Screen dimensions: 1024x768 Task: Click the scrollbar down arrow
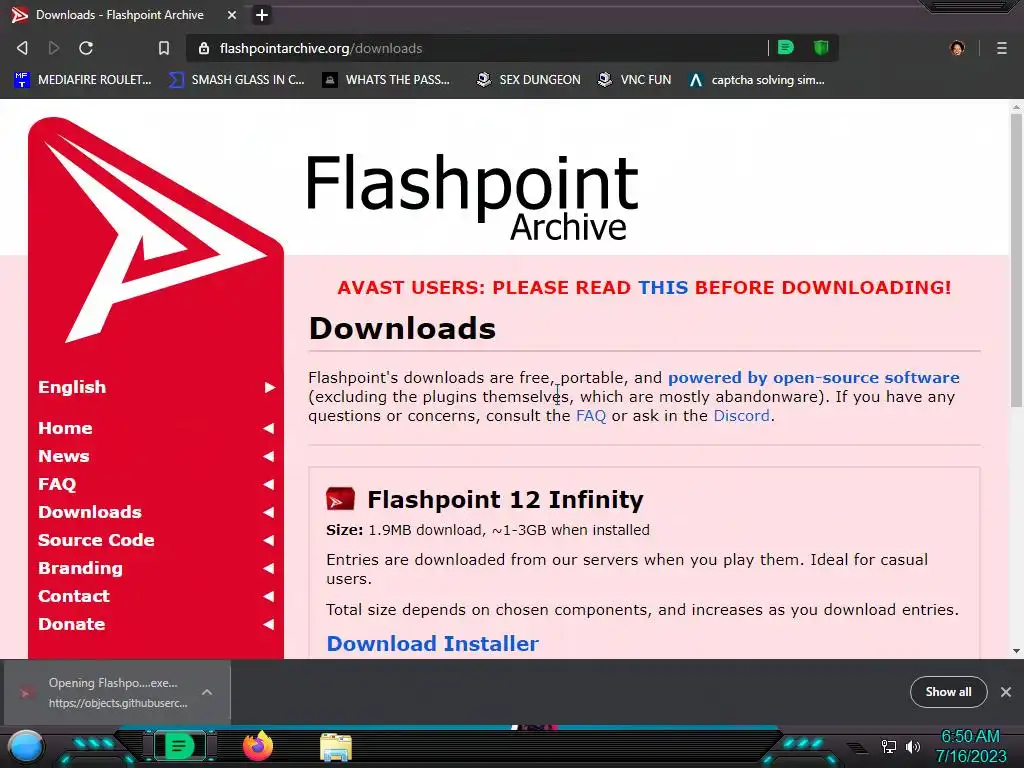tap(1016, 650)
